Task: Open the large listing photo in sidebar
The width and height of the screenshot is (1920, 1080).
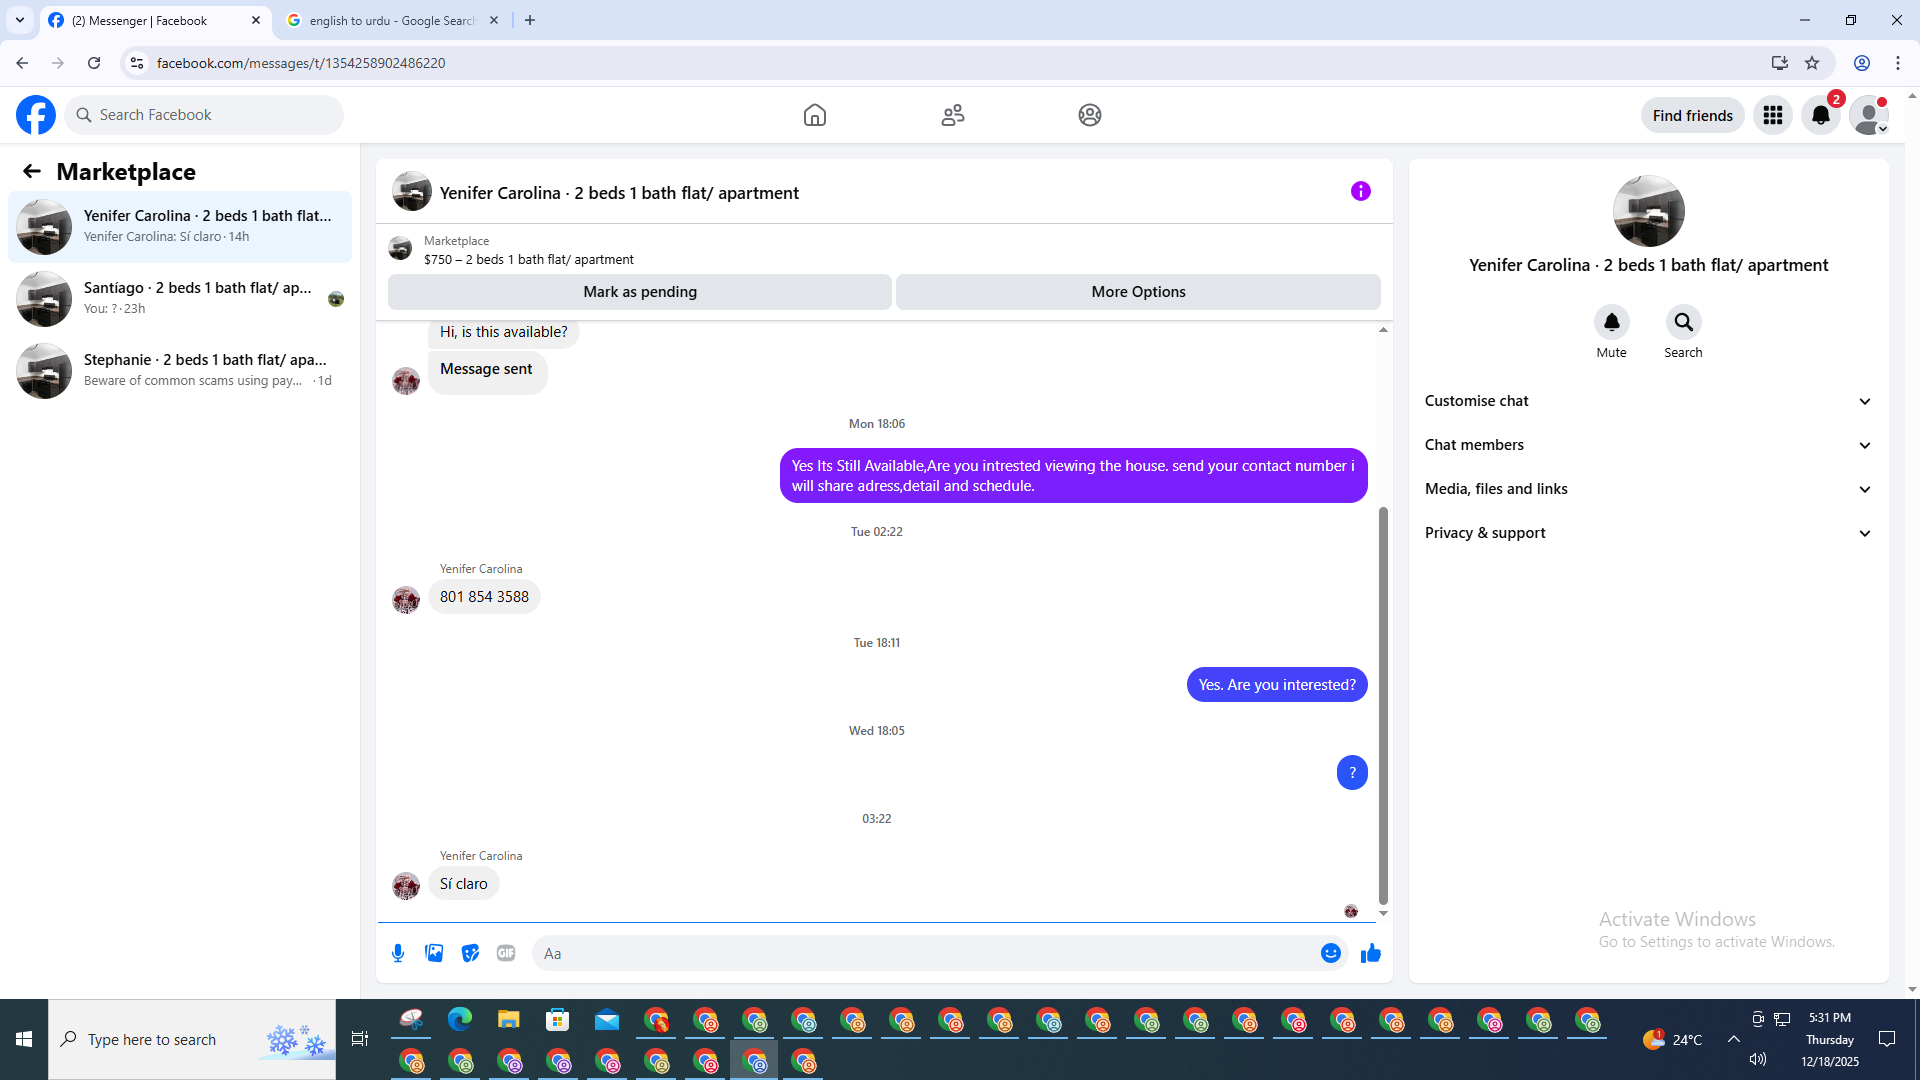Action: coord(1649,211)
